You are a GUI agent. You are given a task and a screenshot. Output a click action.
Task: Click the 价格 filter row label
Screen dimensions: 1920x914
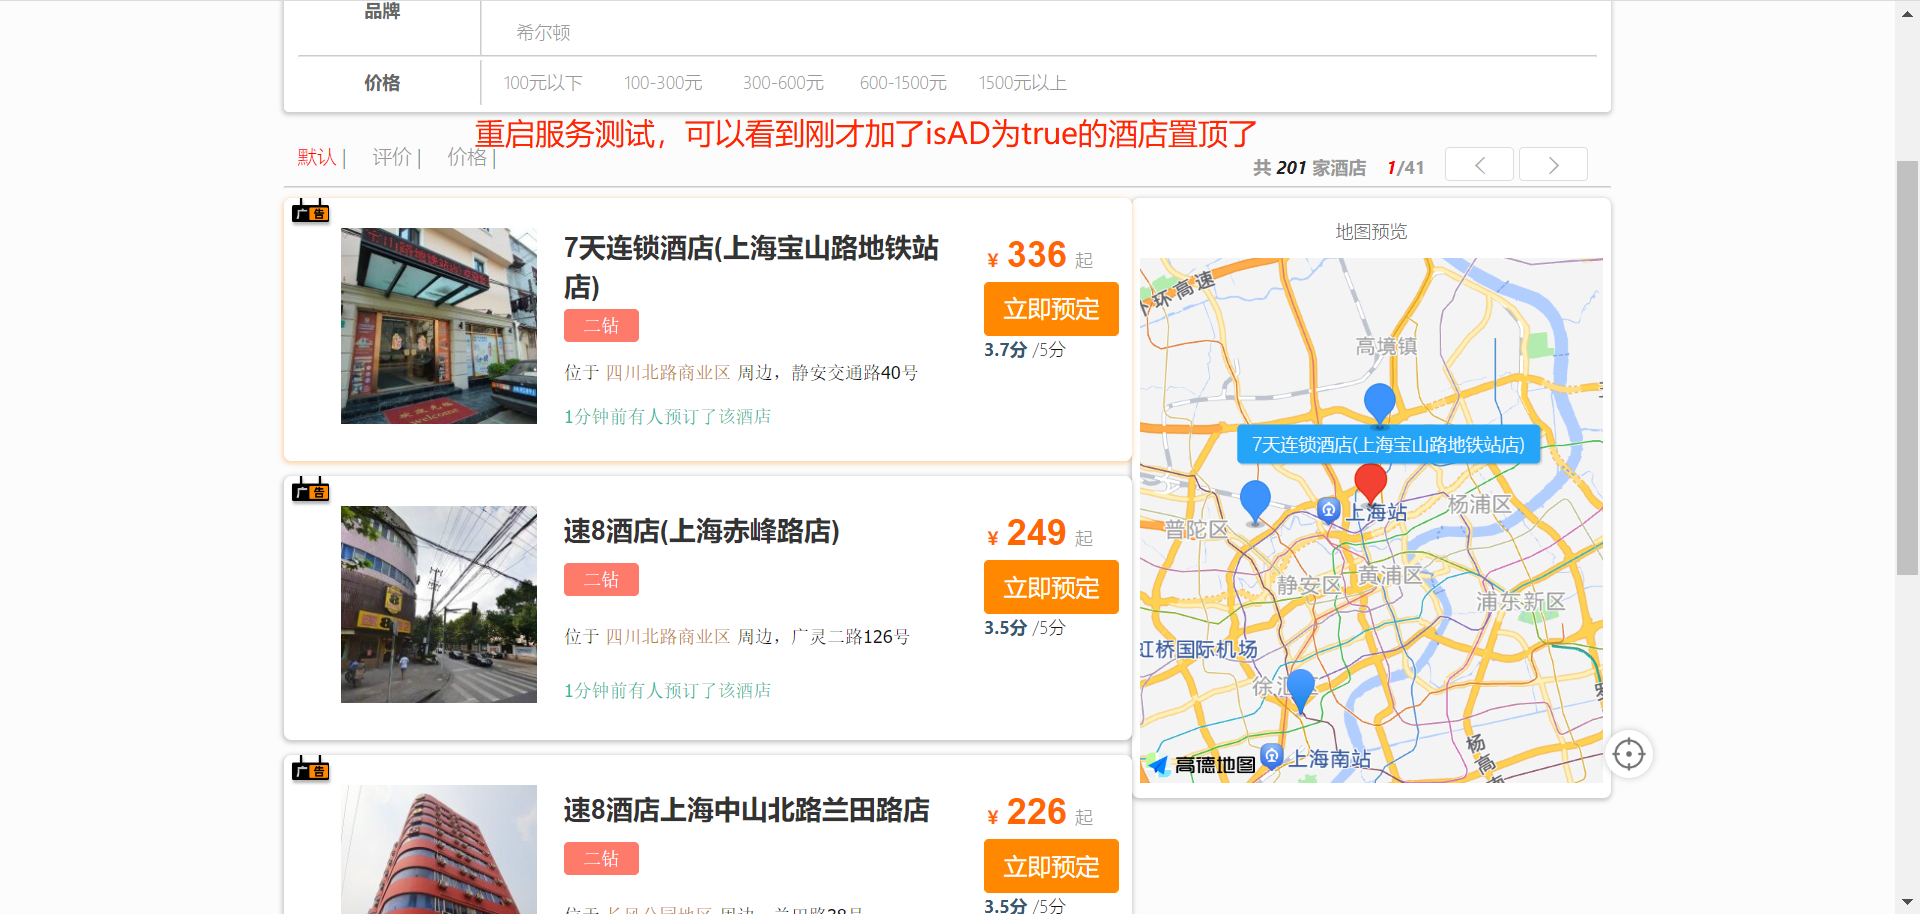coord(382,83)
